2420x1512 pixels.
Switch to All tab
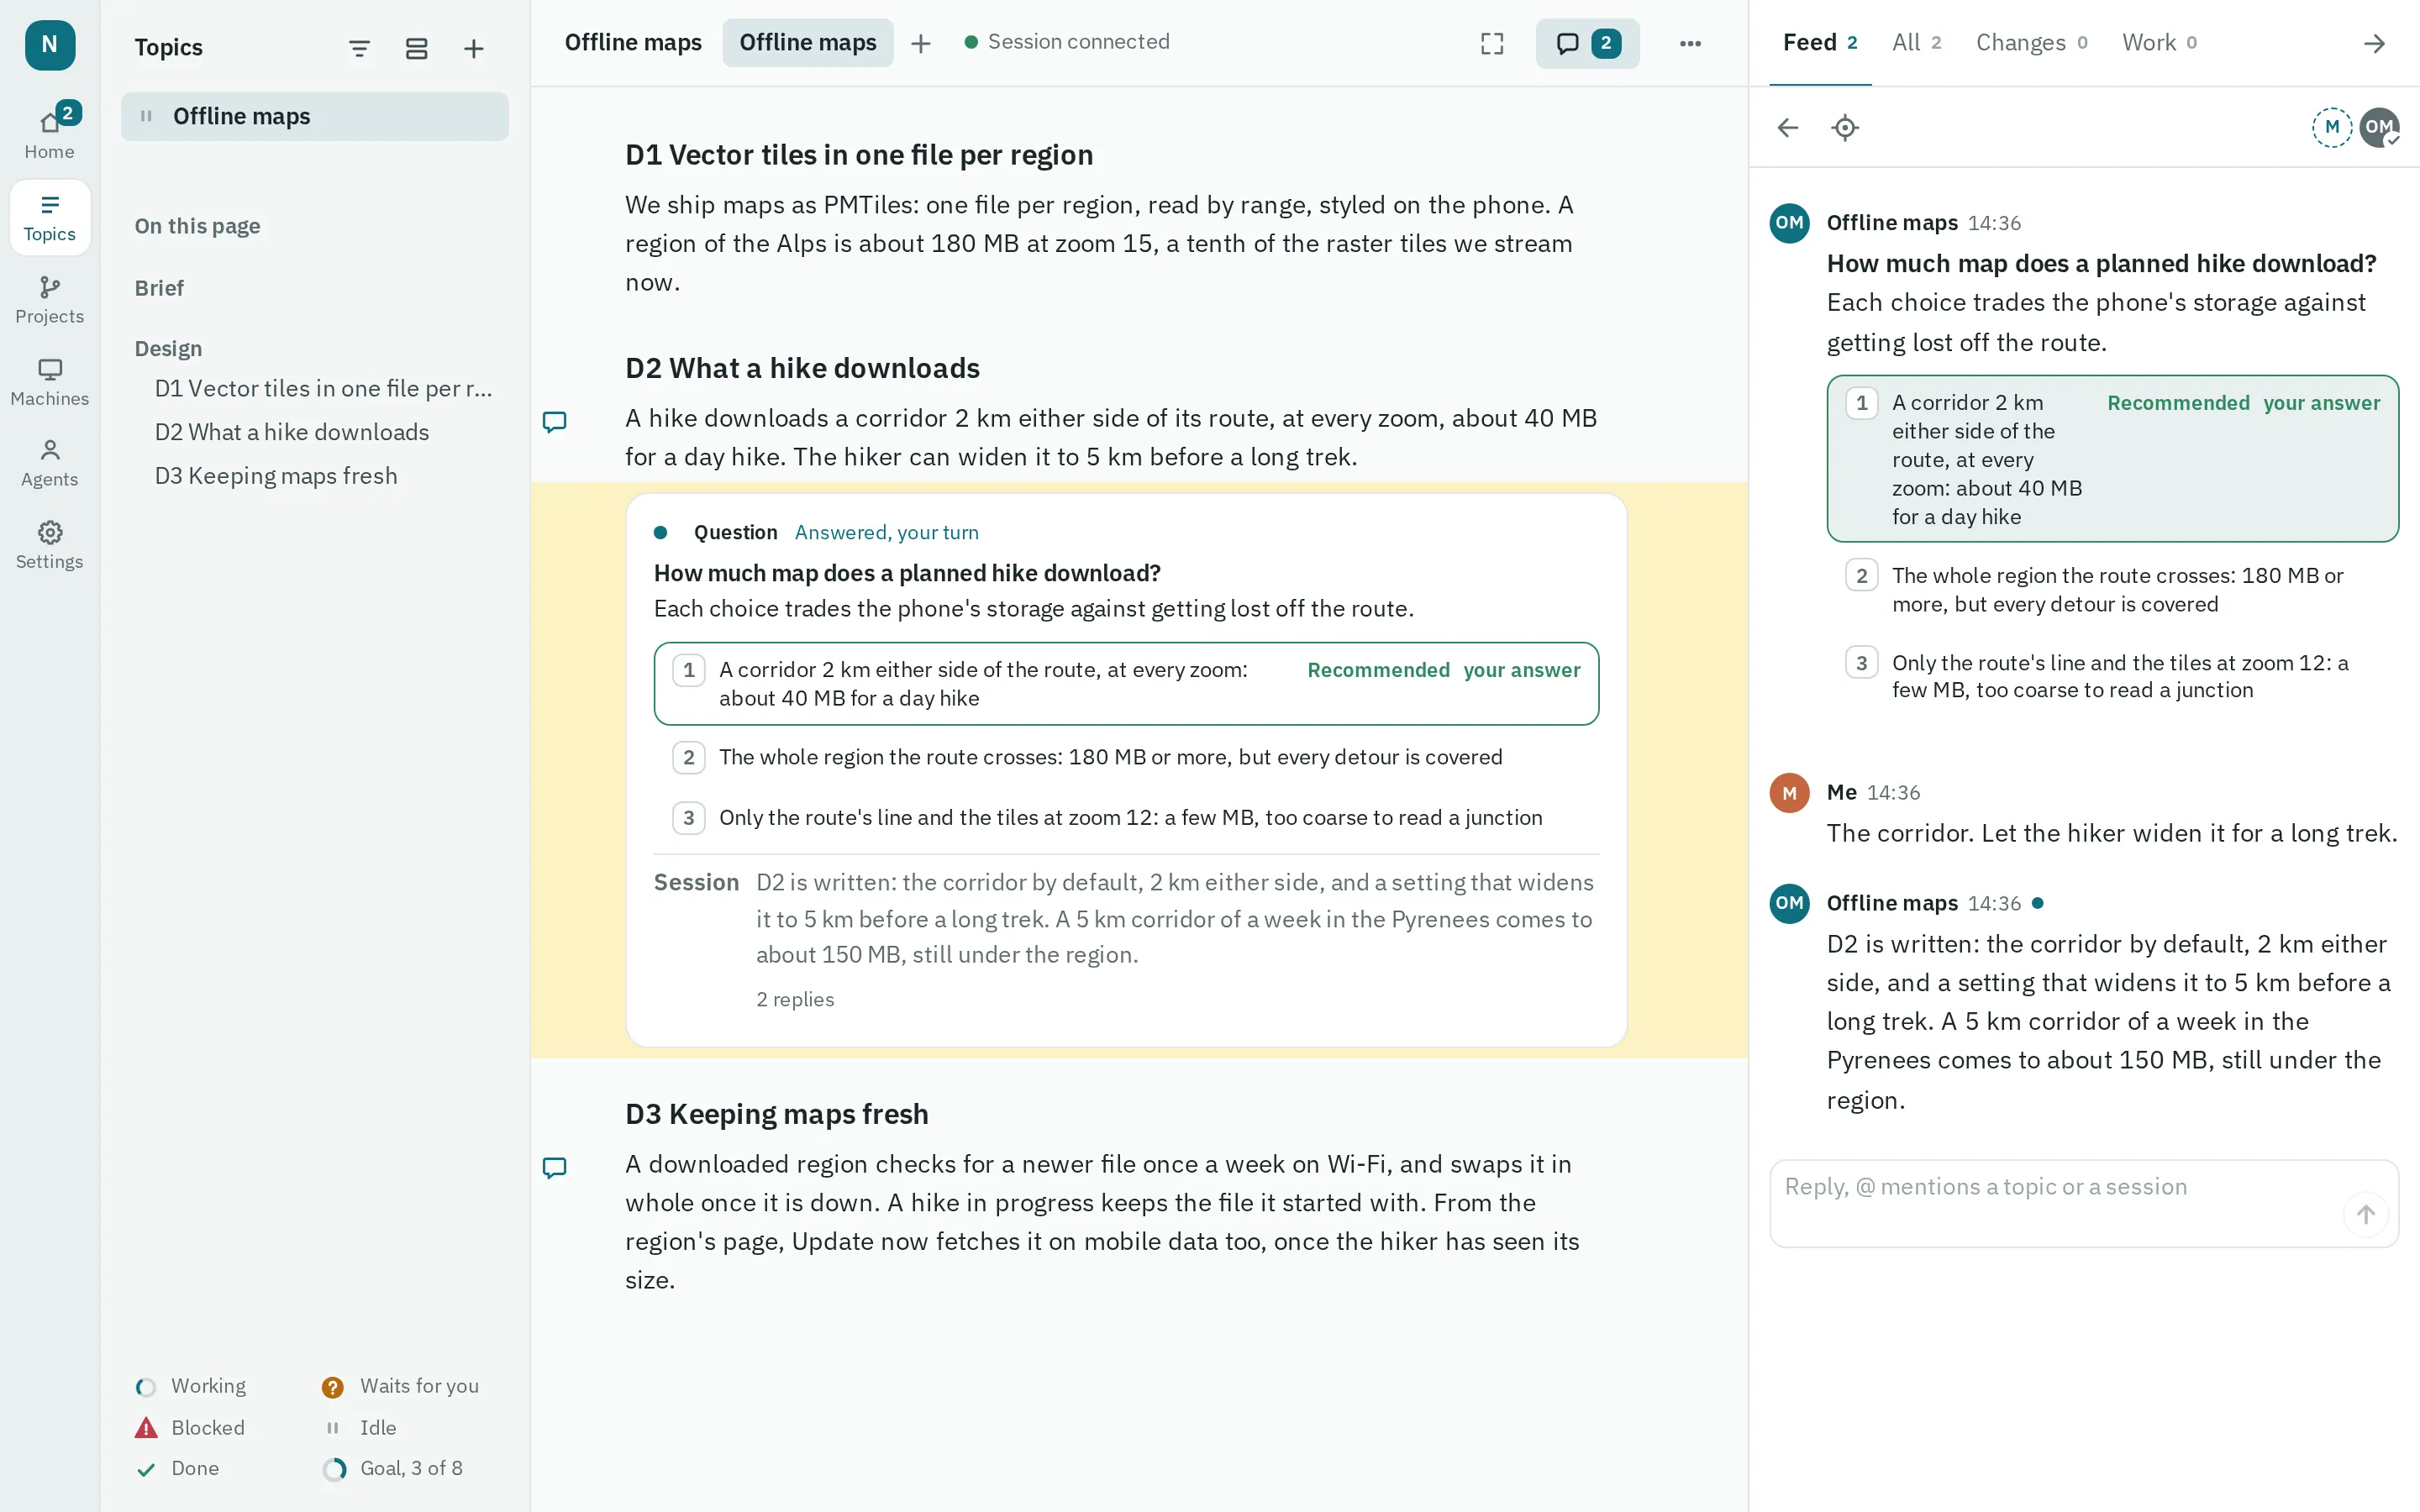click(x=1915, y=42)
